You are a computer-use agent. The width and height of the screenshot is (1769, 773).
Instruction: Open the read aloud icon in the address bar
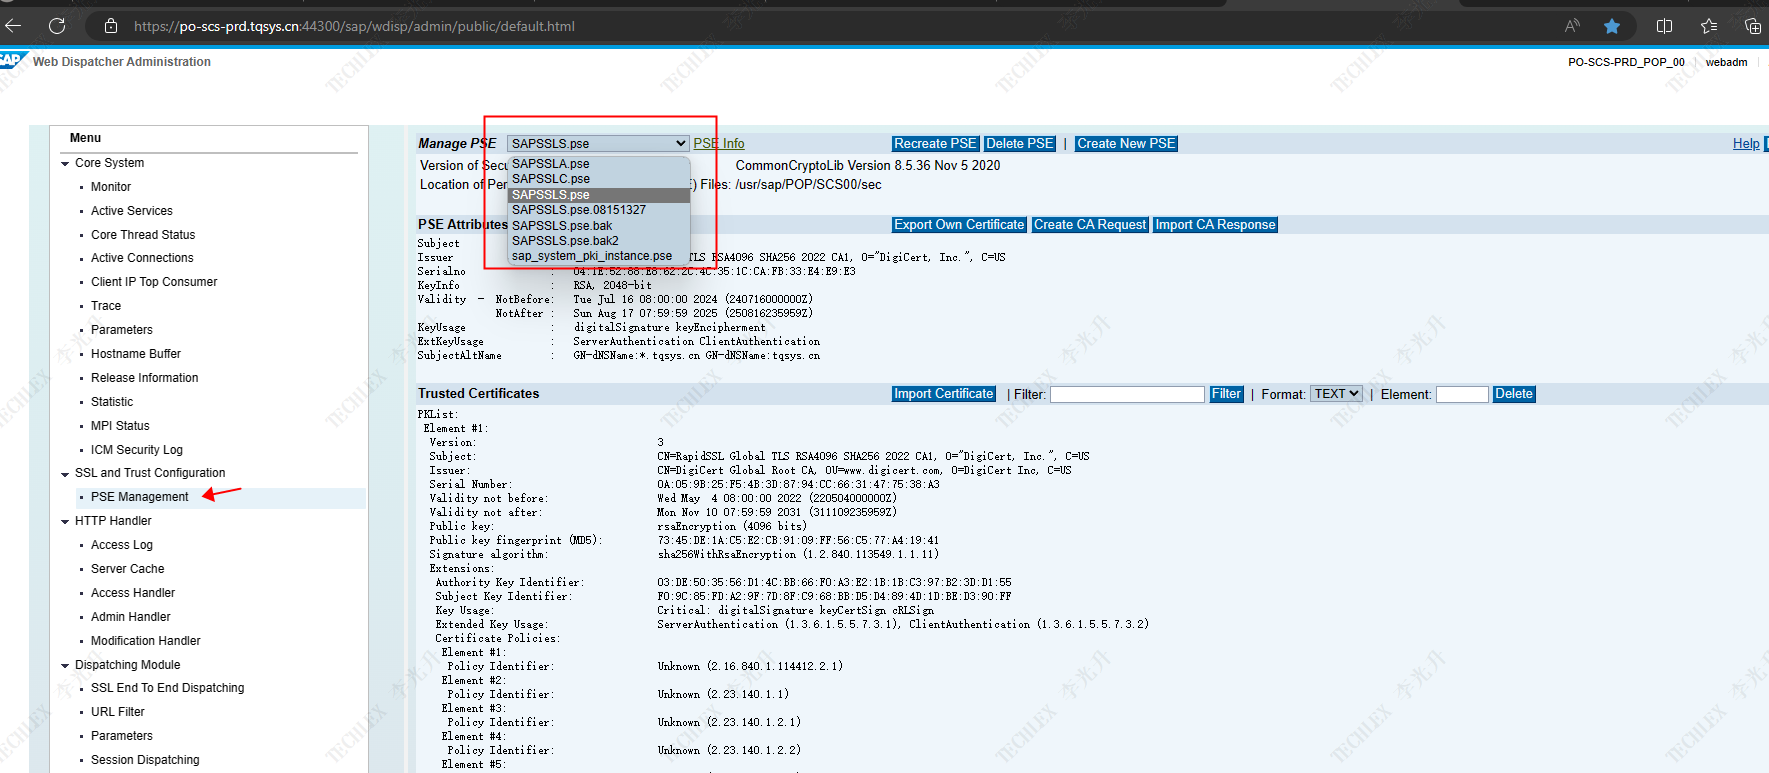(x=1572, y=26)
